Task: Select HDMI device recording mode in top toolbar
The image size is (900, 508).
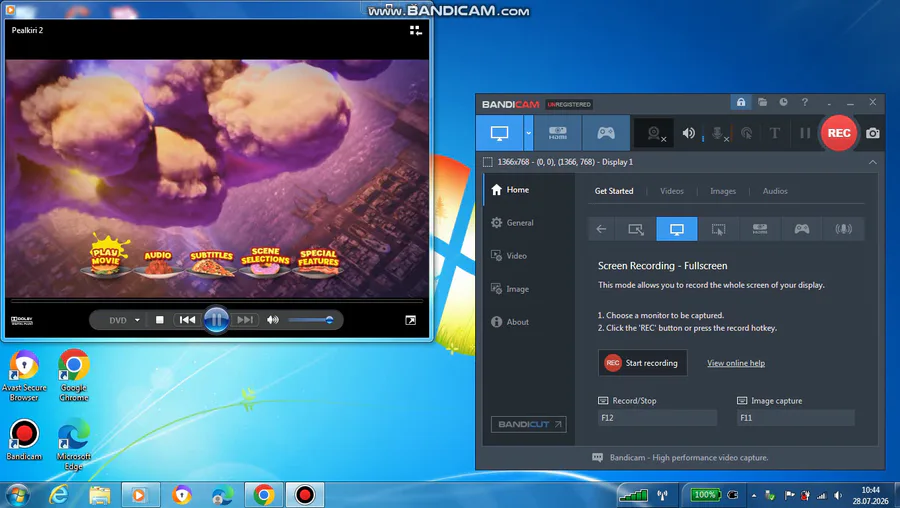Action: 557,133
